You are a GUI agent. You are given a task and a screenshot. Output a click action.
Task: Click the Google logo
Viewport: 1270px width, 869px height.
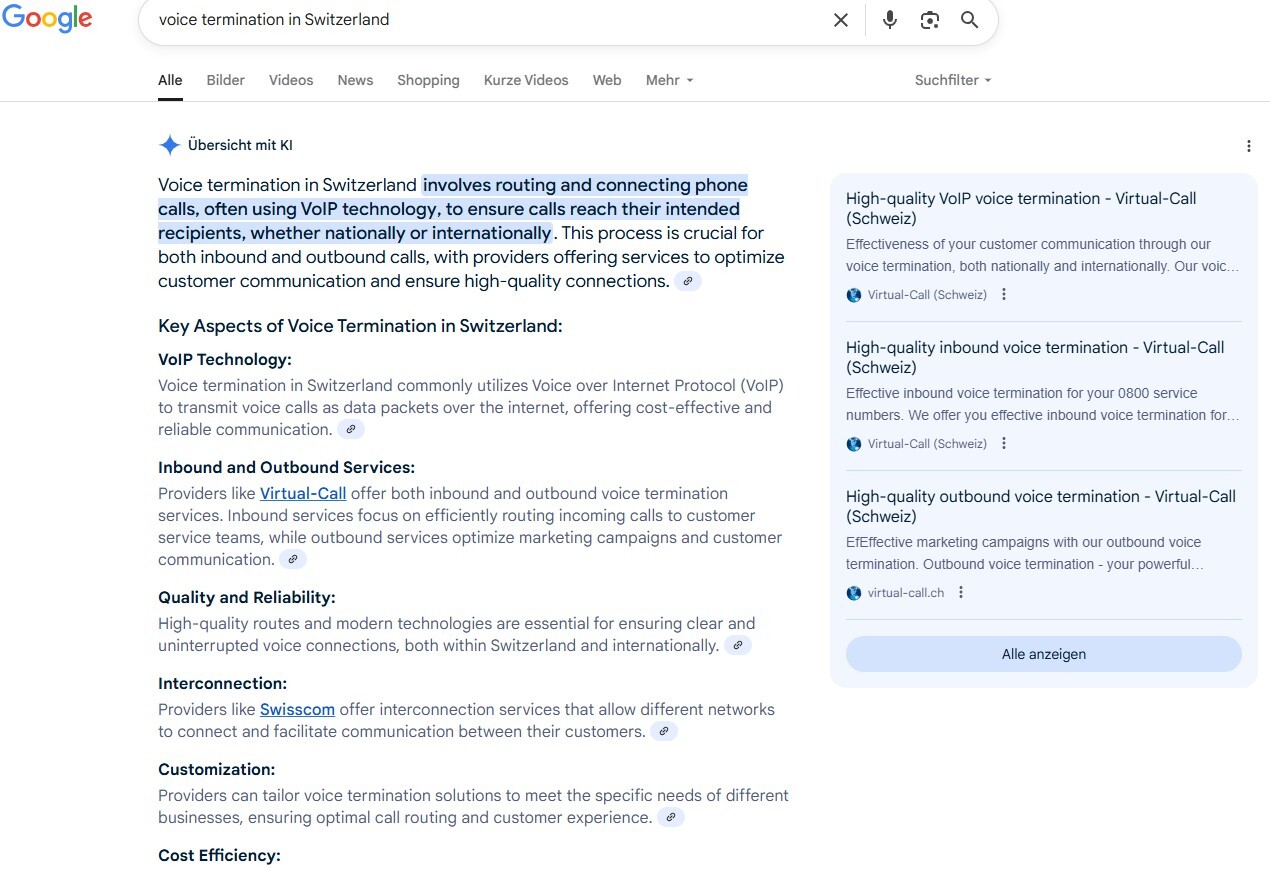pyautogui.click(x=47, y=19)
